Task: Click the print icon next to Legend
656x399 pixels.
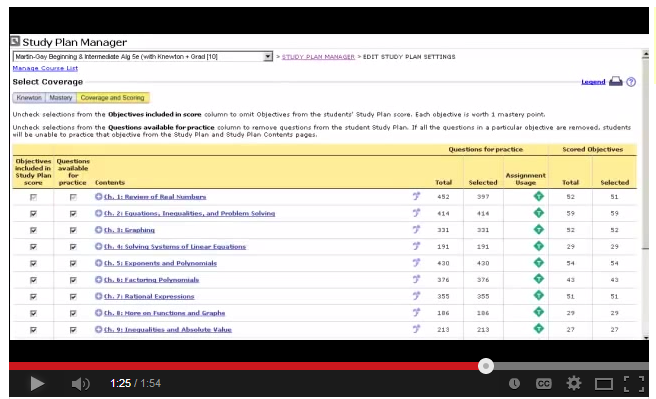Action: (x=615, y=82)
